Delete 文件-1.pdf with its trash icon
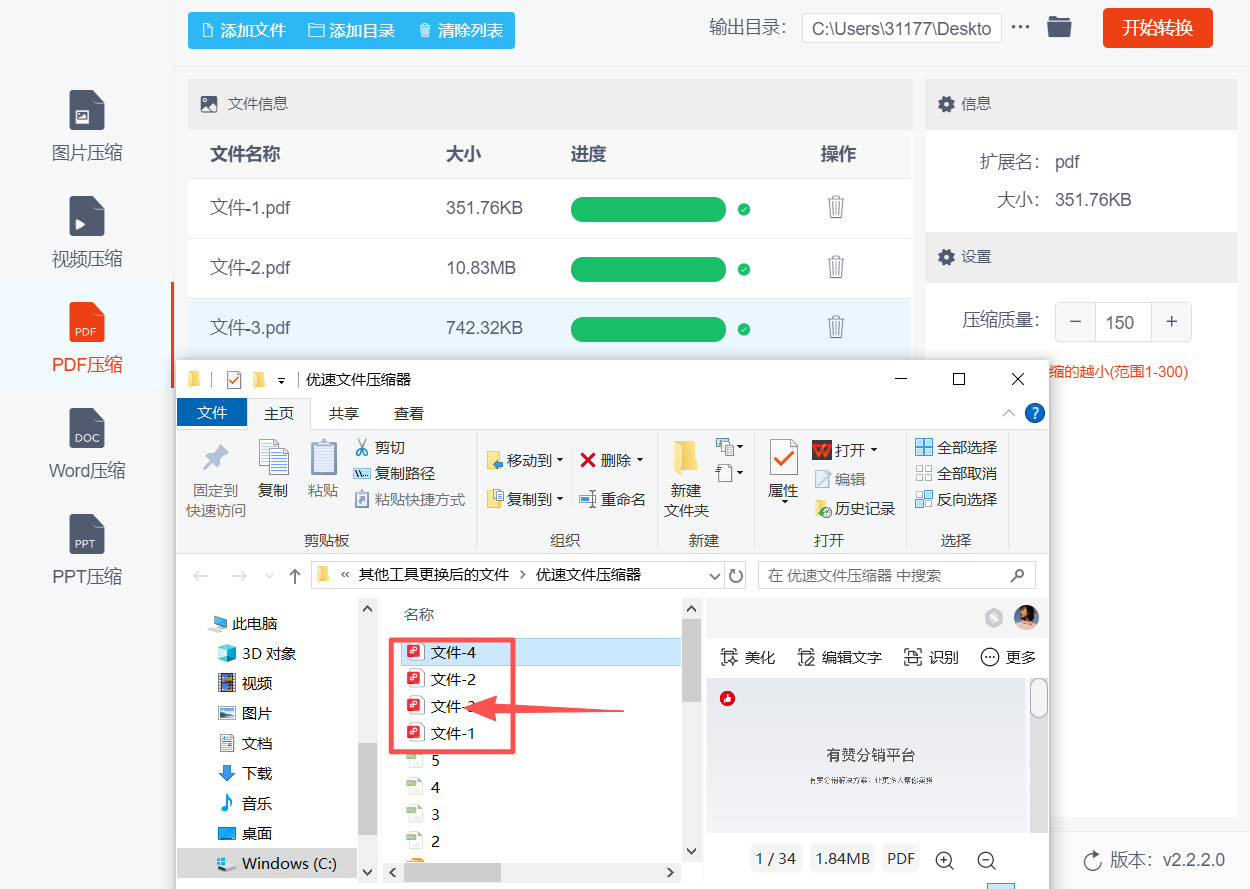The image size is (1250, 889). [836, 207]
